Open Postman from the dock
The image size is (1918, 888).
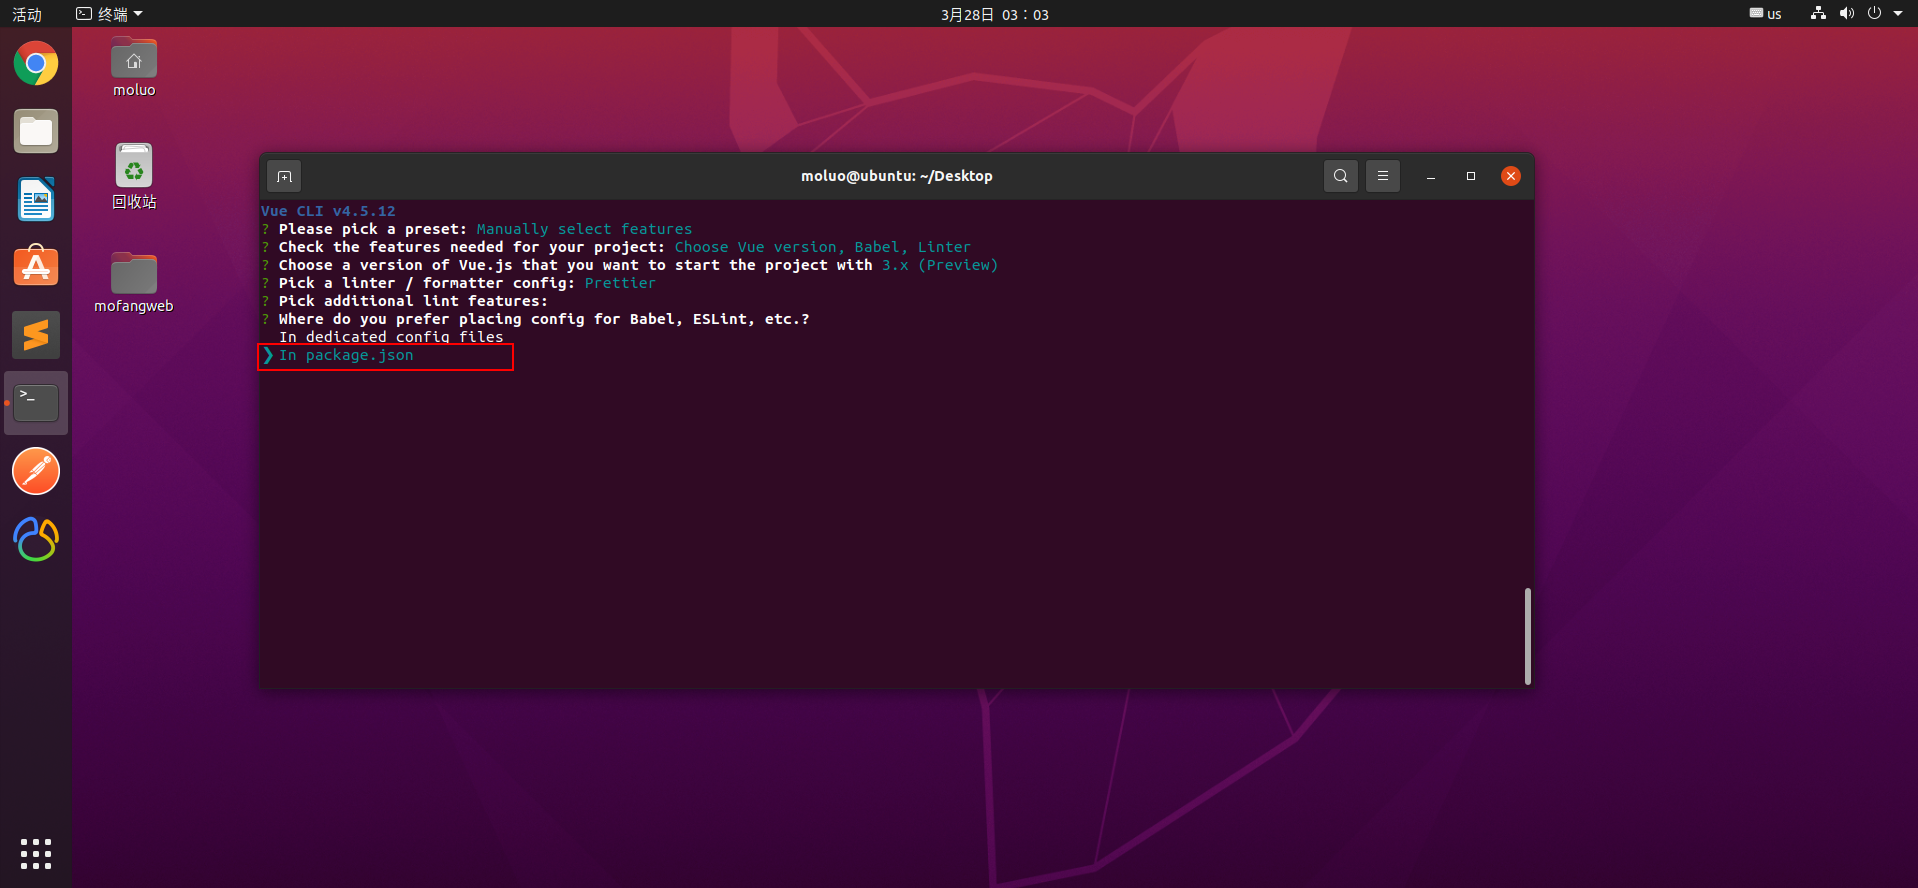(36, 471)
